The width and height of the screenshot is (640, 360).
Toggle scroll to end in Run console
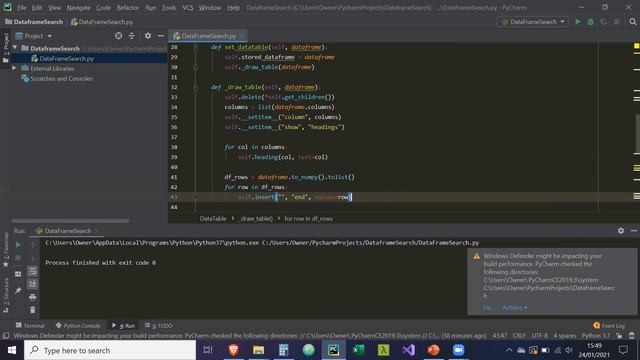[x=33, y=284]
